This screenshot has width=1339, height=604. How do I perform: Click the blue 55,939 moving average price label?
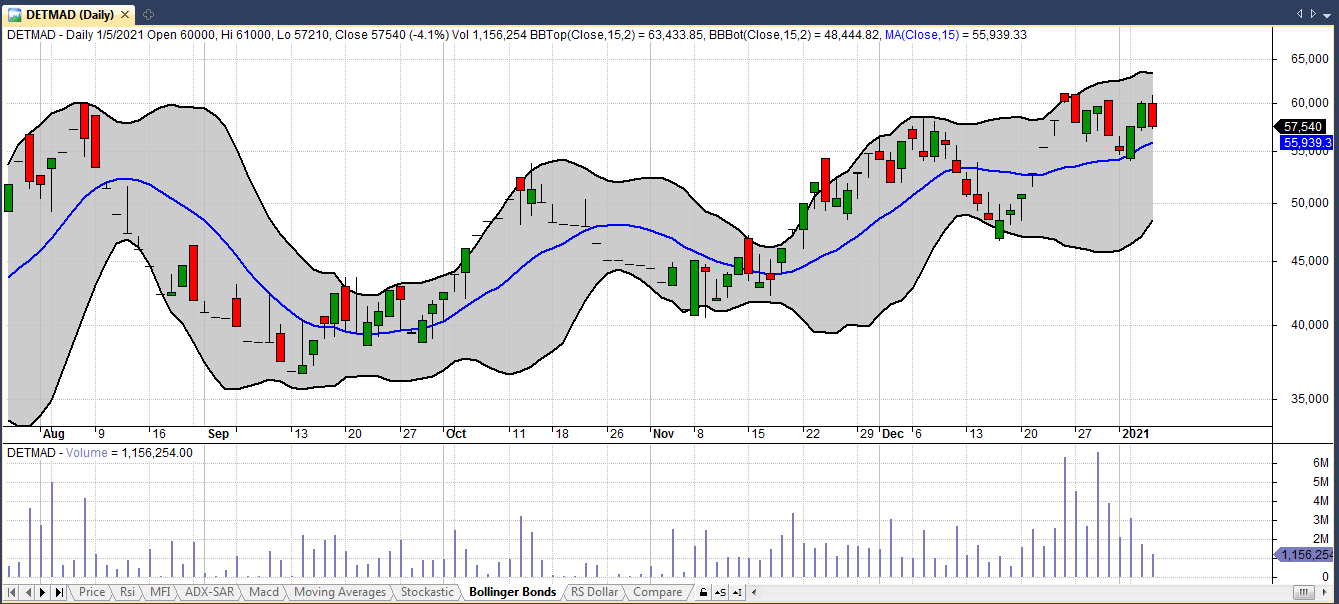[1306, 143]
